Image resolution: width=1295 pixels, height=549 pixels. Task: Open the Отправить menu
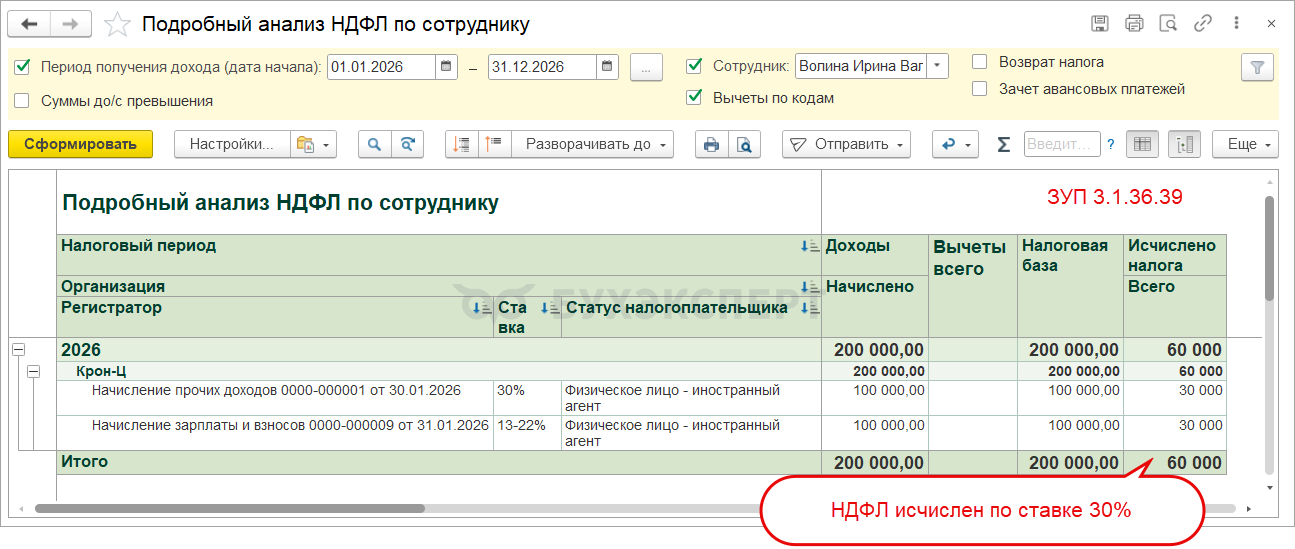[846, 145]
